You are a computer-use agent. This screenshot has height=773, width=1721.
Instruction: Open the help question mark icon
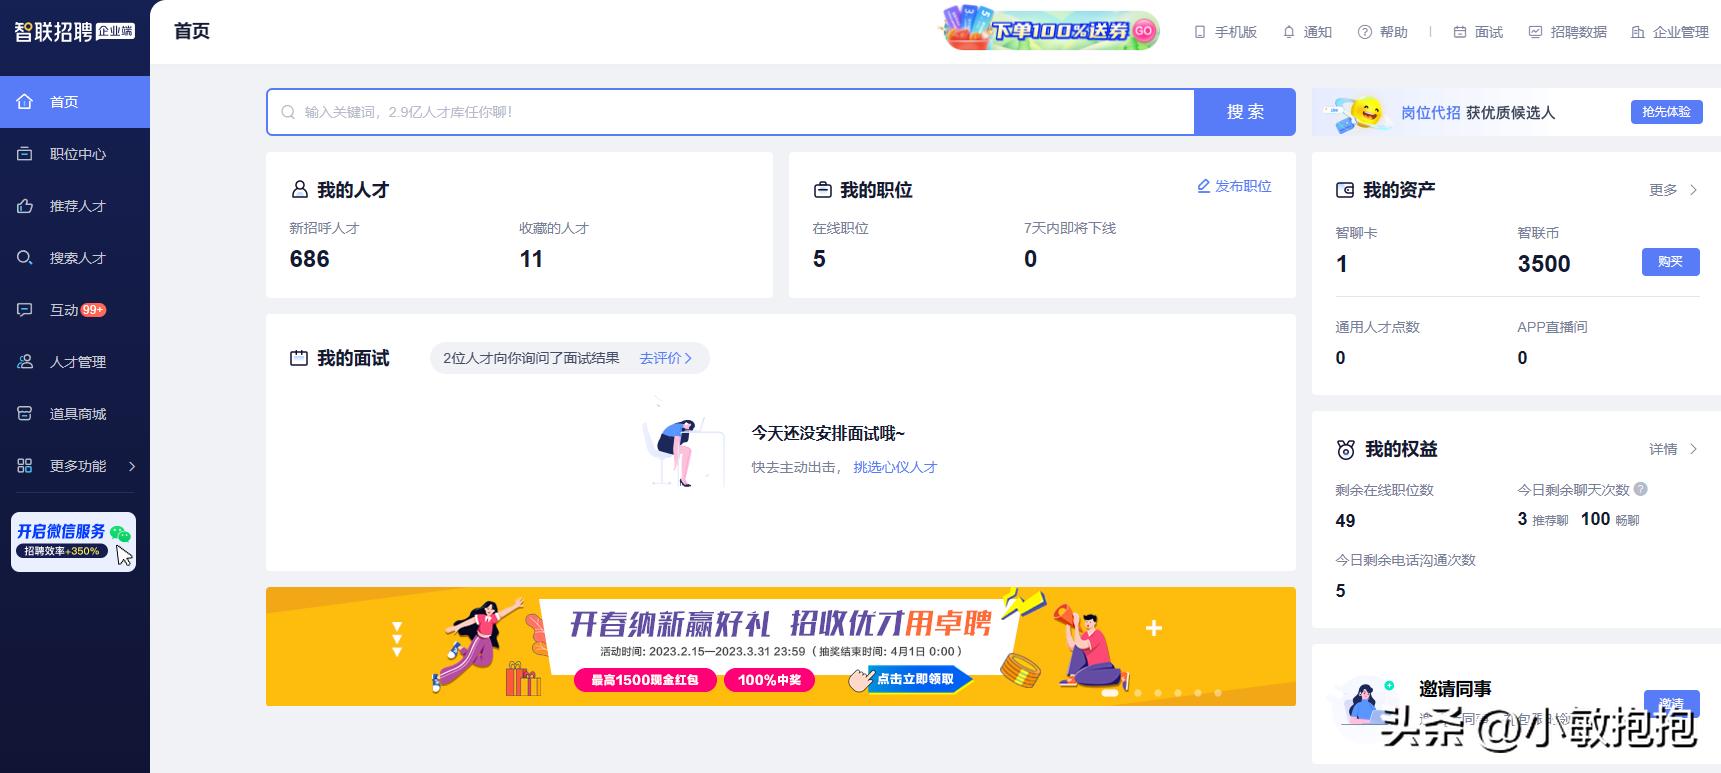[x=1364, y=32]
